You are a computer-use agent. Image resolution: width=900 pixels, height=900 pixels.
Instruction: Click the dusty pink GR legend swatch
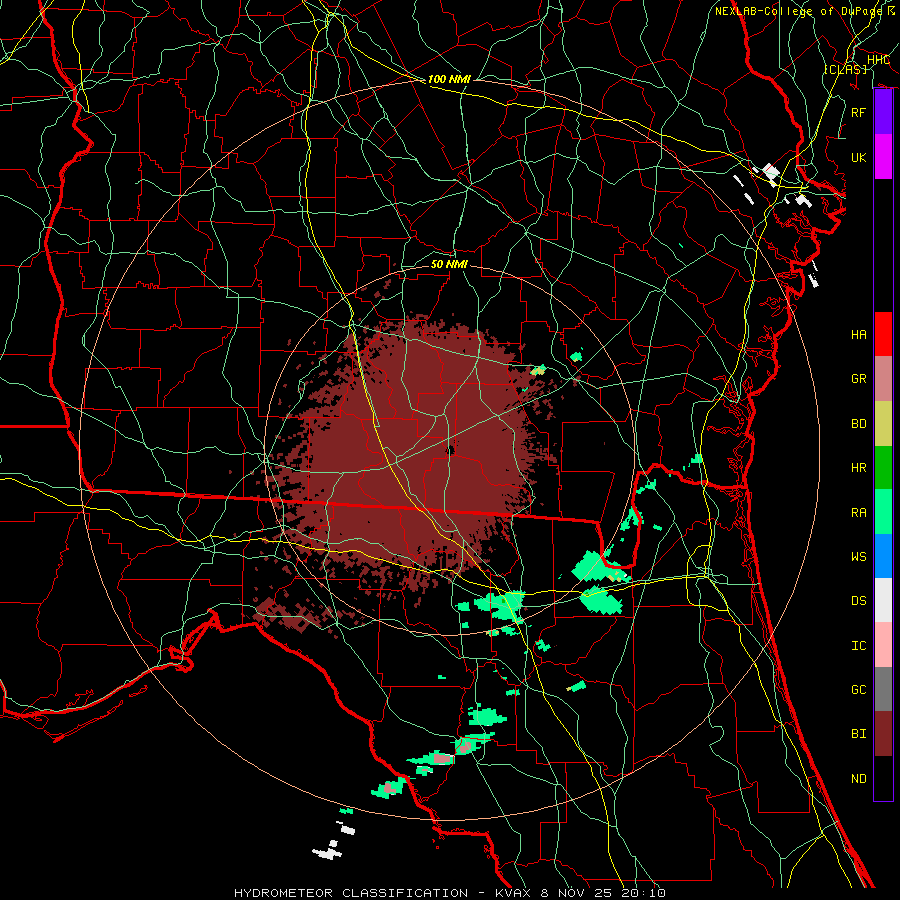click(883, 379)
